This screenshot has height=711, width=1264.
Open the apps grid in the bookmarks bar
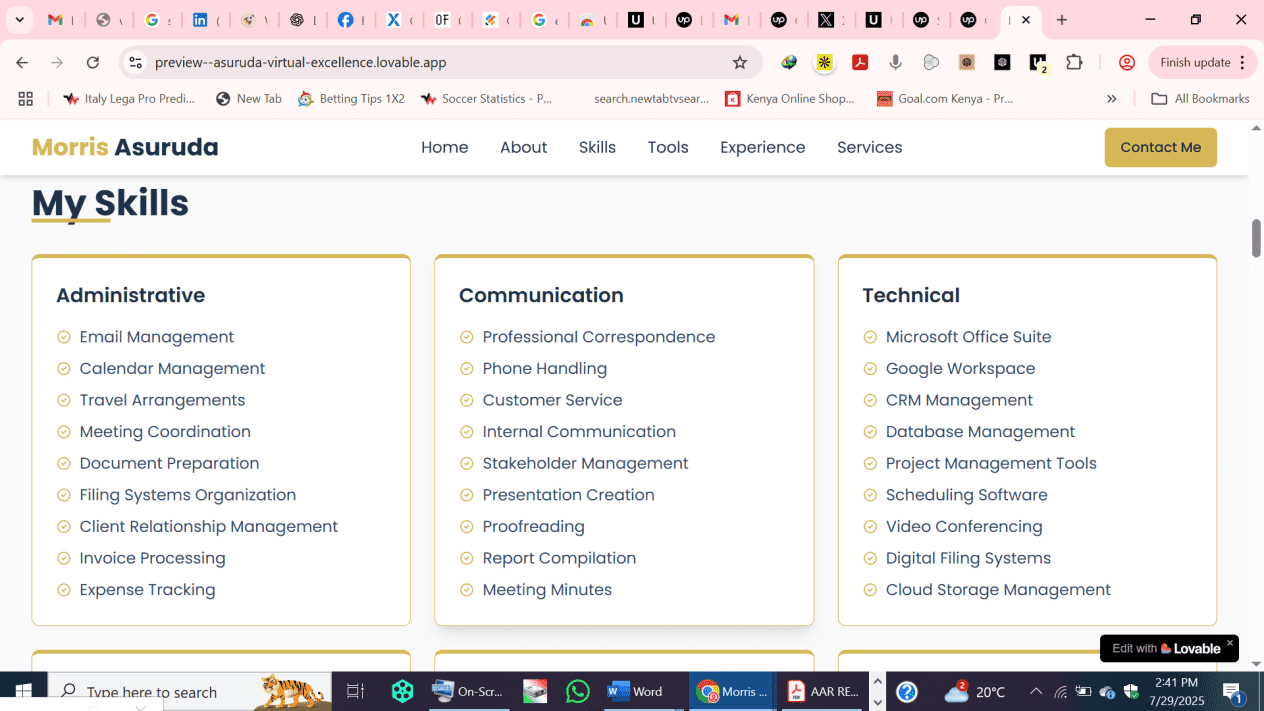26,98
